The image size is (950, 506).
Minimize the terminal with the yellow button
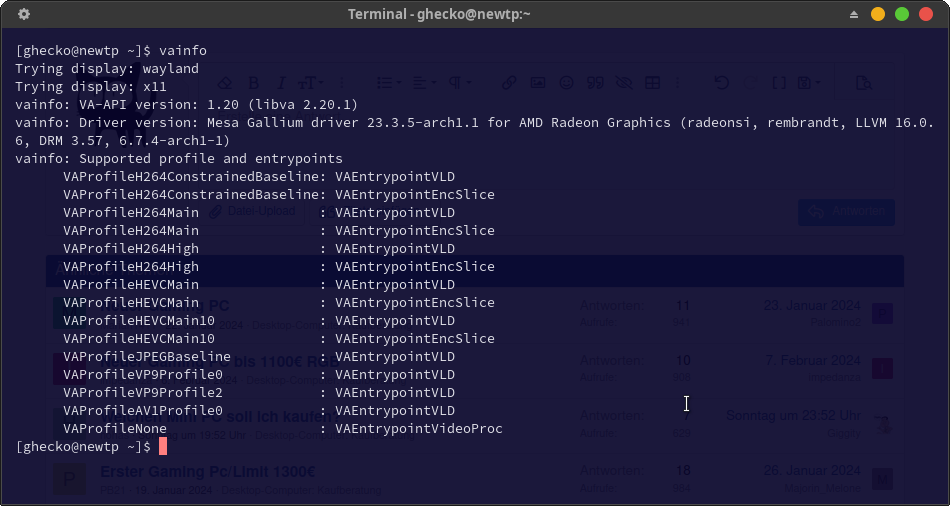point(878,14)
